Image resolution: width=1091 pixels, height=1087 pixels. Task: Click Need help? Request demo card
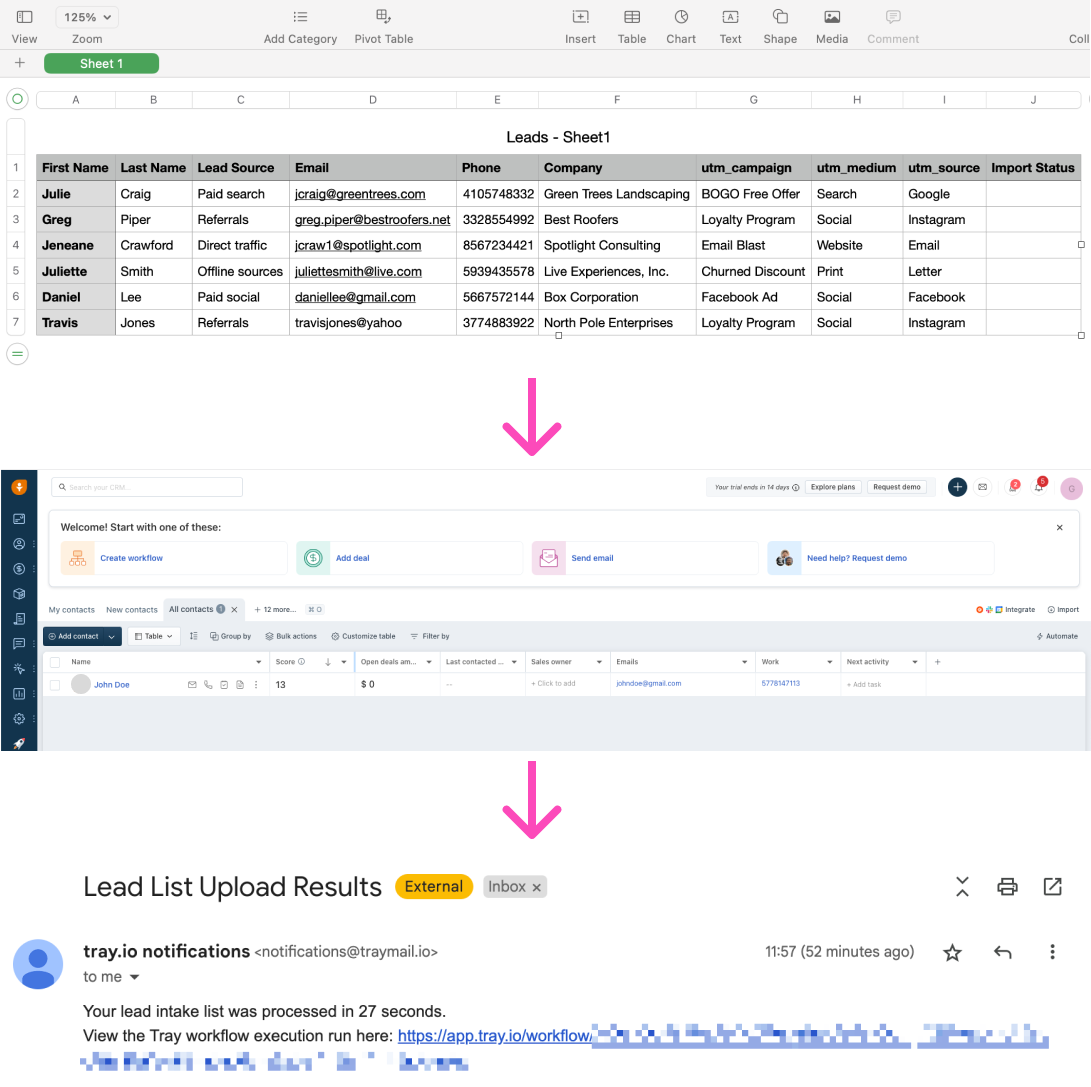[881, 558]
